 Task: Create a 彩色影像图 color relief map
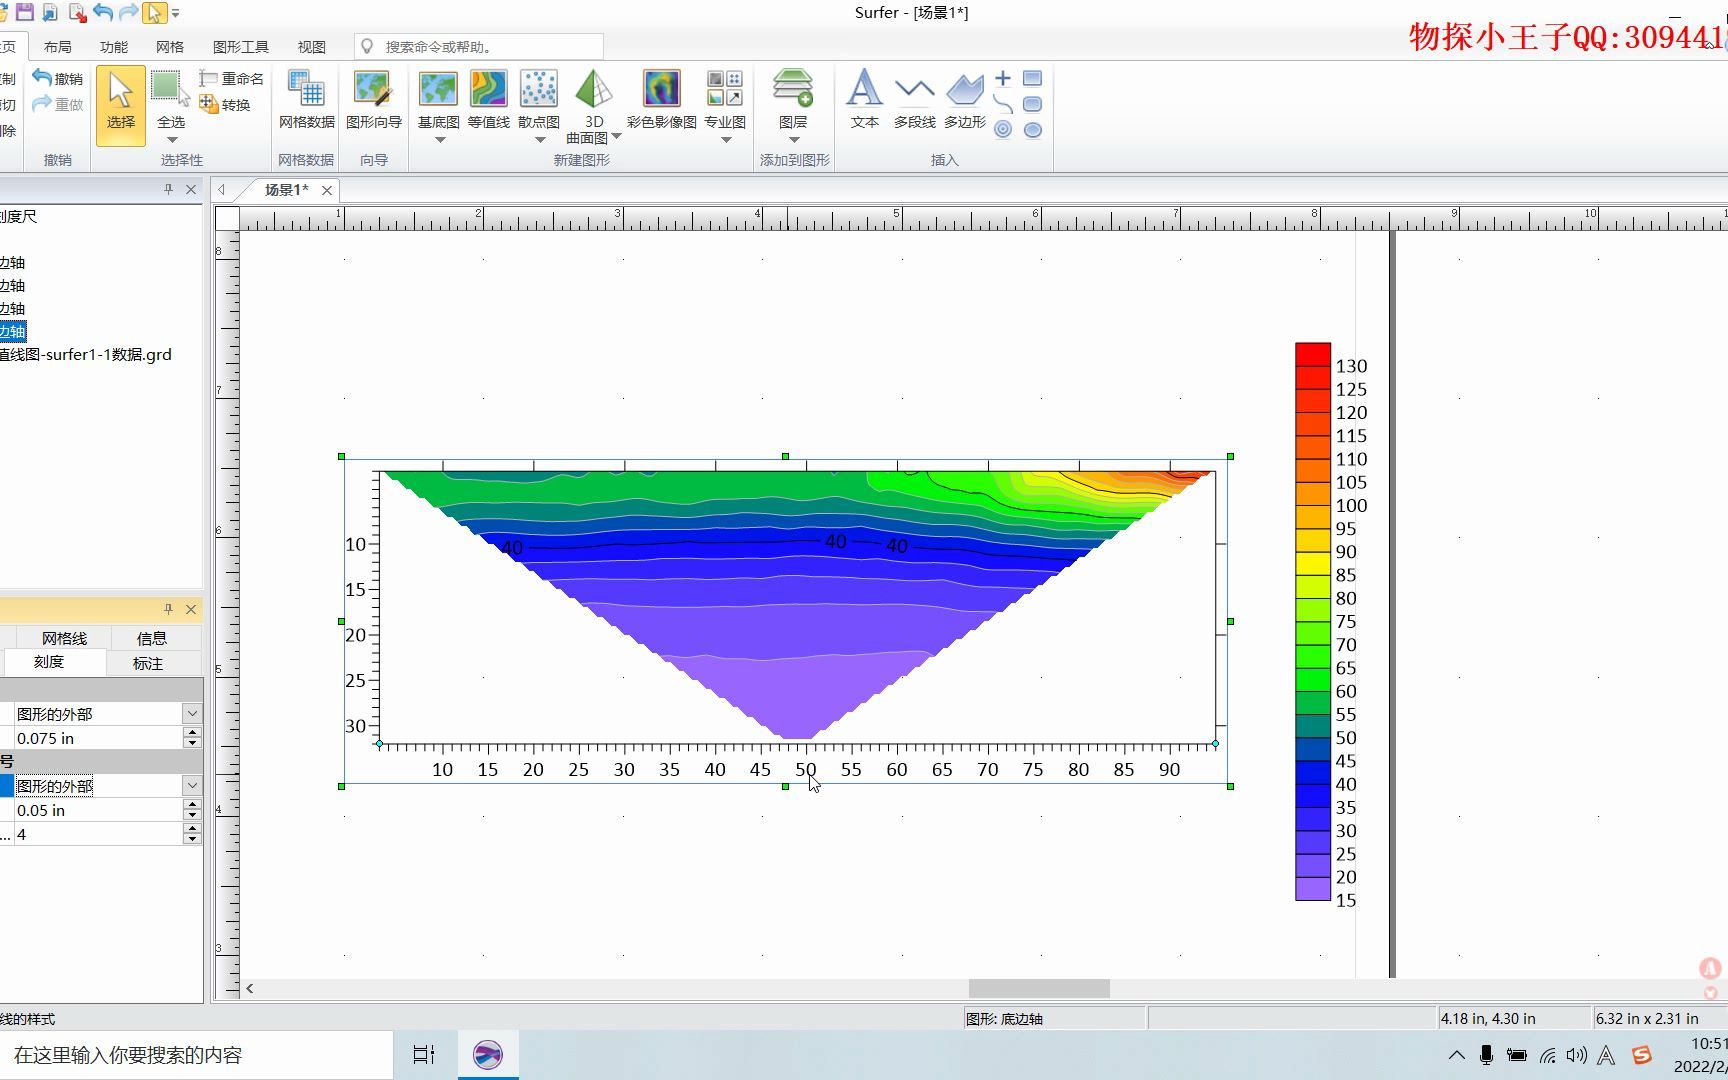tap(661, 100)
